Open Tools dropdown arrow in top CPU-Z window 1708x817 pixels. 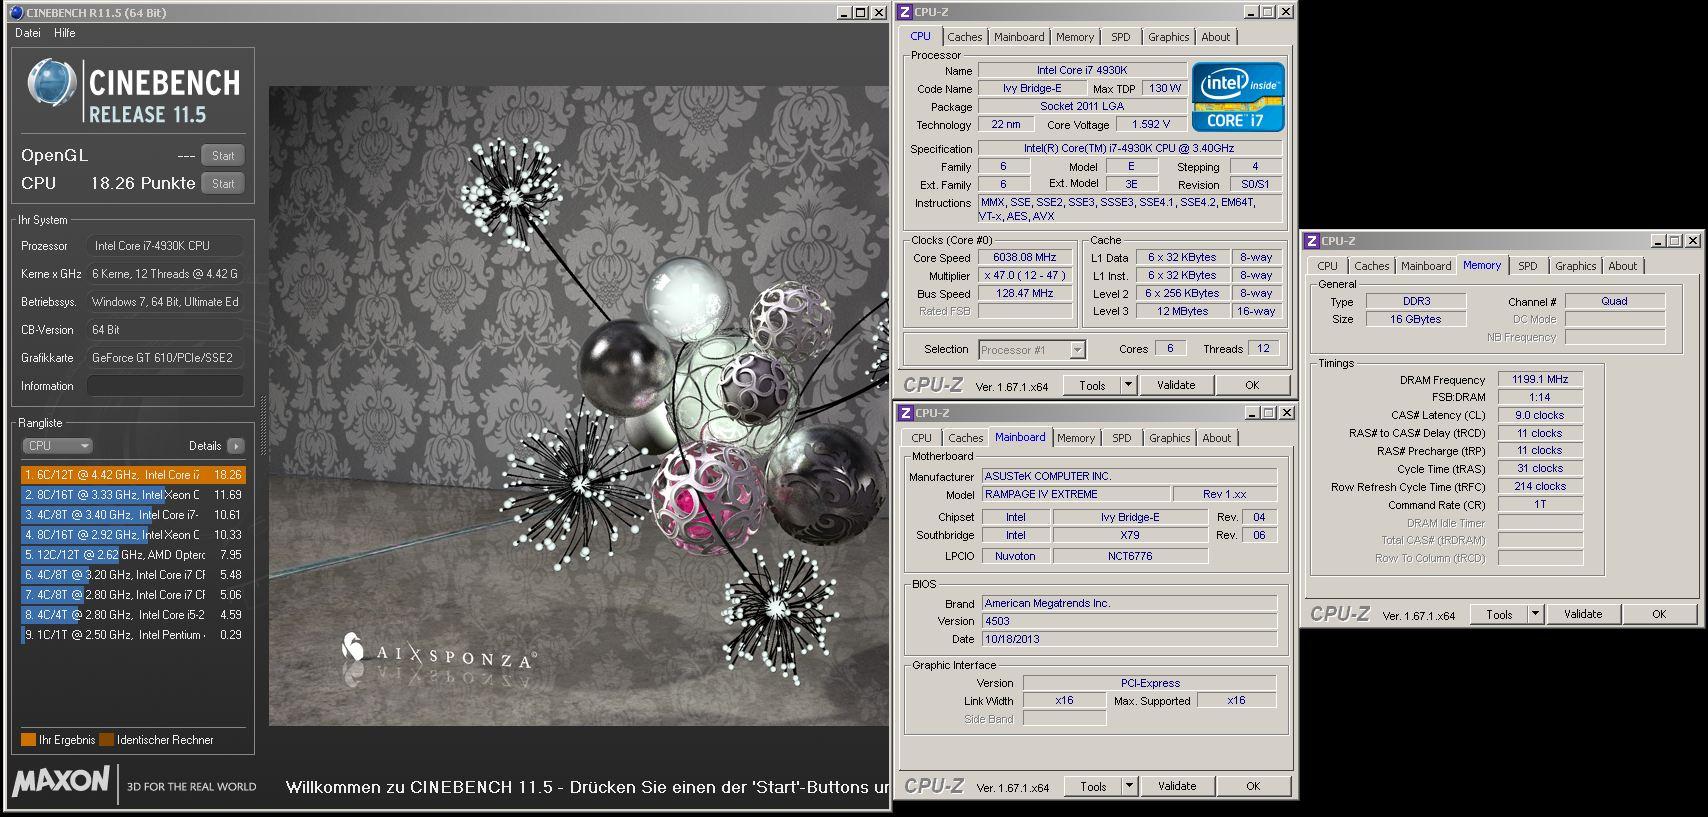(1129, 385)
